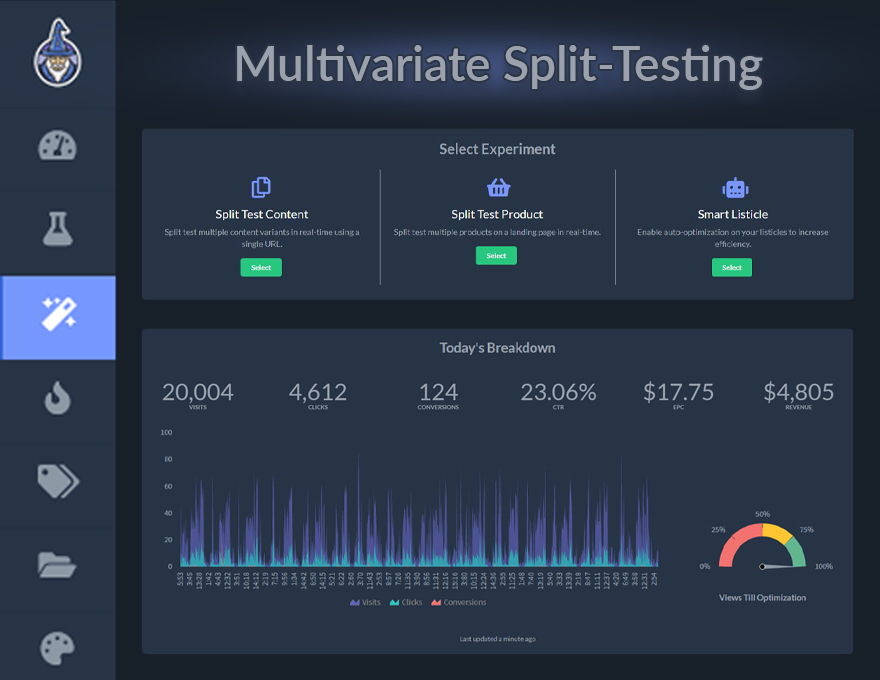Click the shopping basket icon above Split Test Product
The width and height of the screenshot is (880, 680).
coord(496,186)
